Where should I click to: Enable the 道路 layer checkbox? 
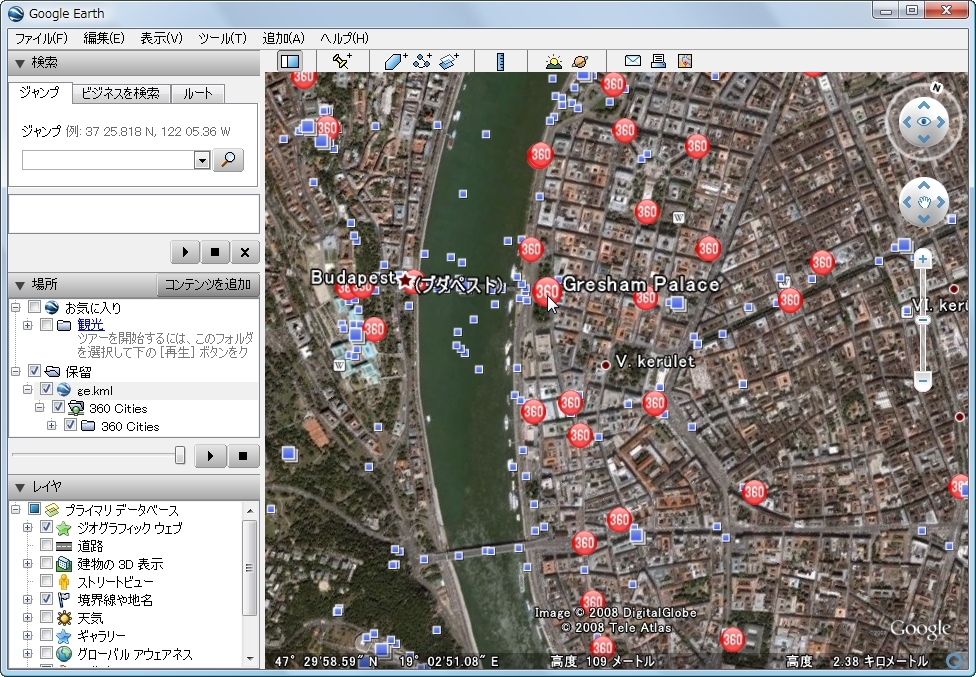[x=46, y=545]
